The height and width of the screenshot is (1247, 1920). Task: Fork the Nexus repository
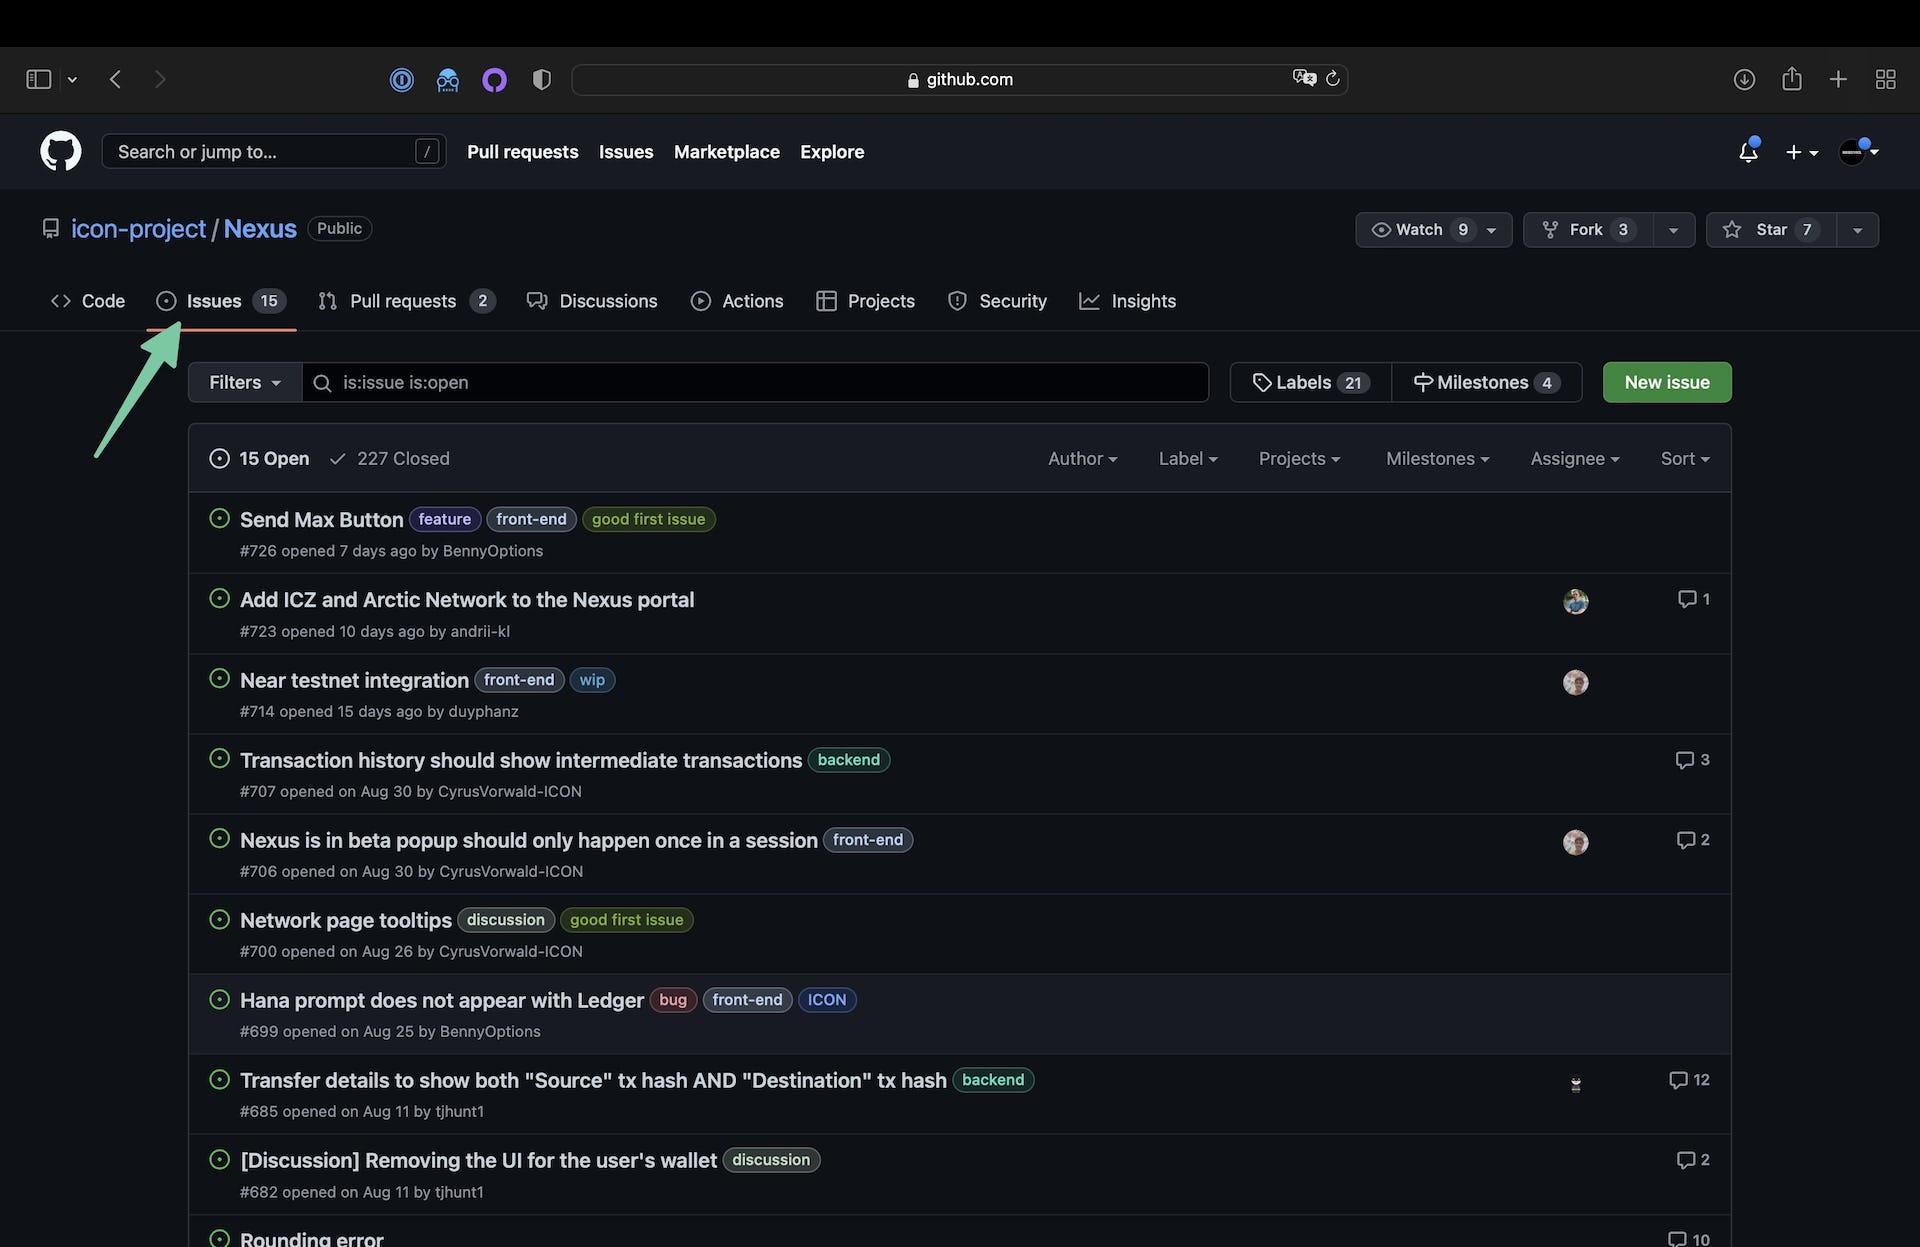(x=1588, y=229)
